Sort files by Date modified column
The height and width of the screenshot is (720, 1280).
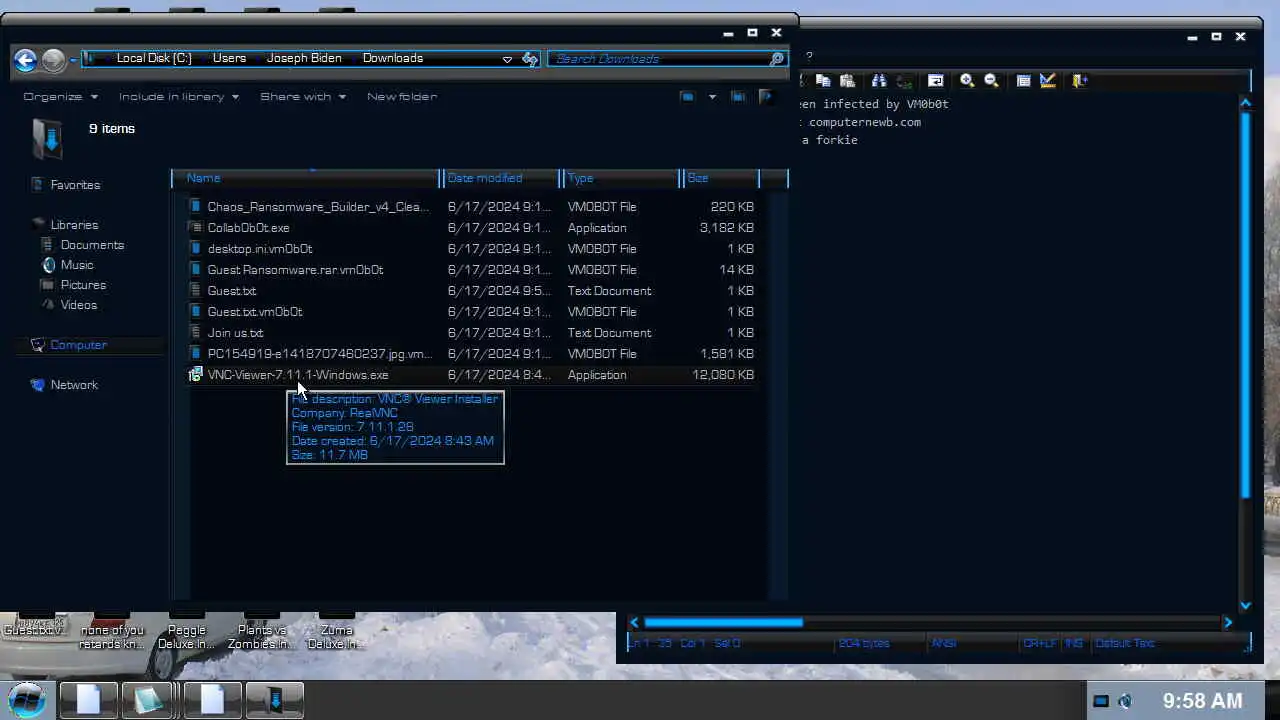(502, 178)
